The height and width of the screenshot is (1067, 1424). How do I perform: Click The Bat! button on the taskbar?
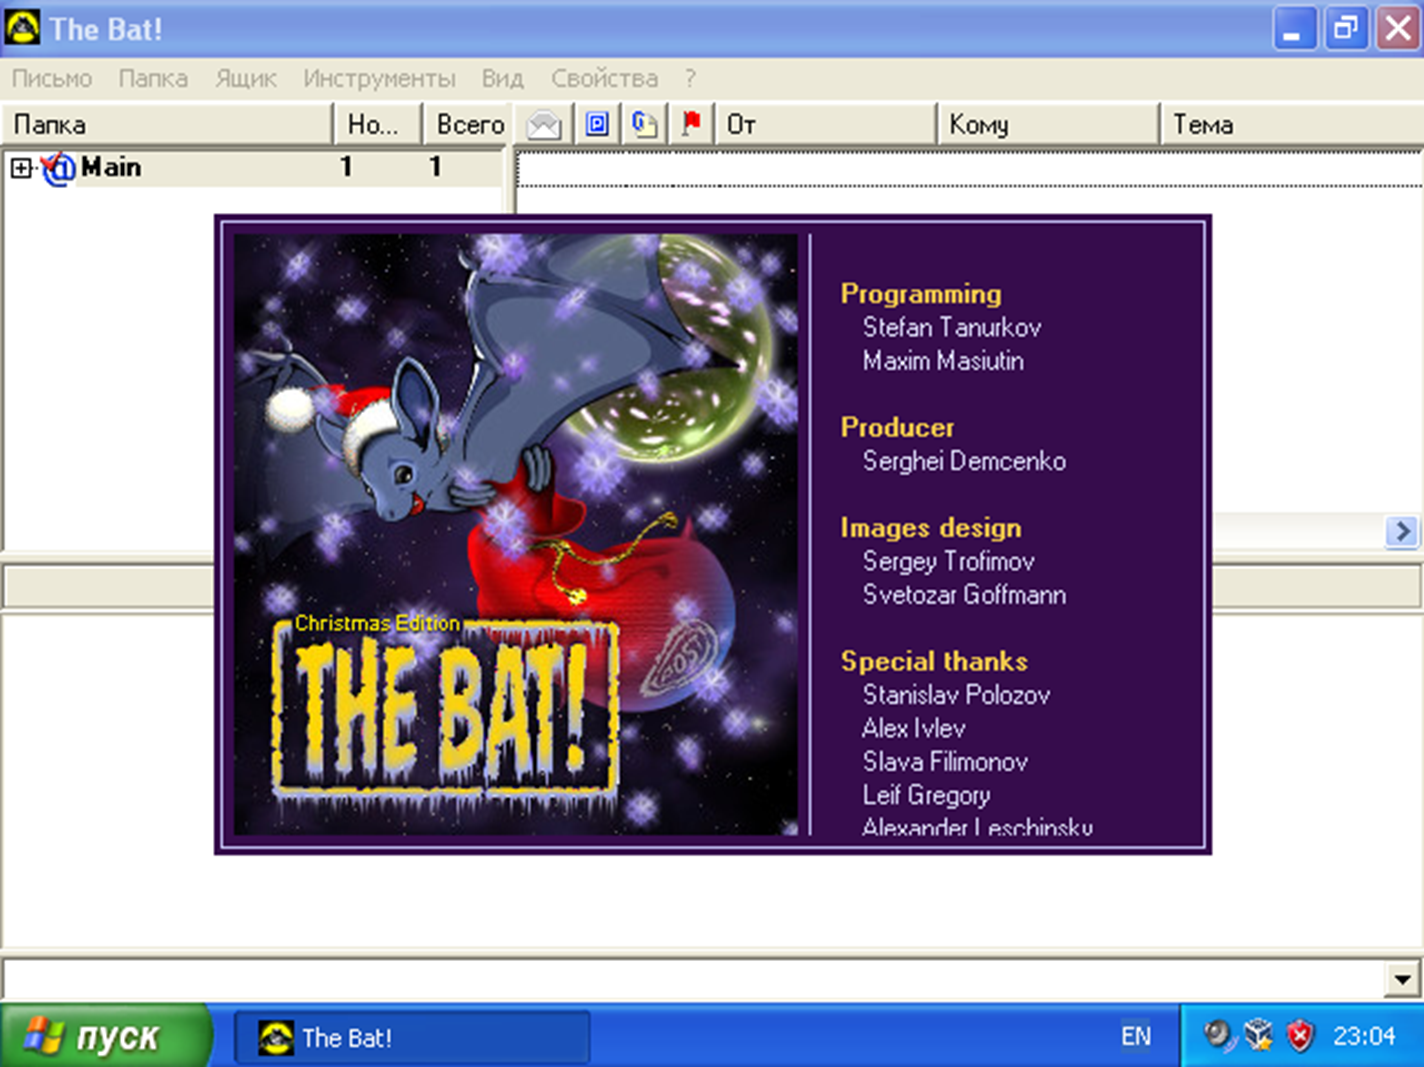[x=410, y=1037]
